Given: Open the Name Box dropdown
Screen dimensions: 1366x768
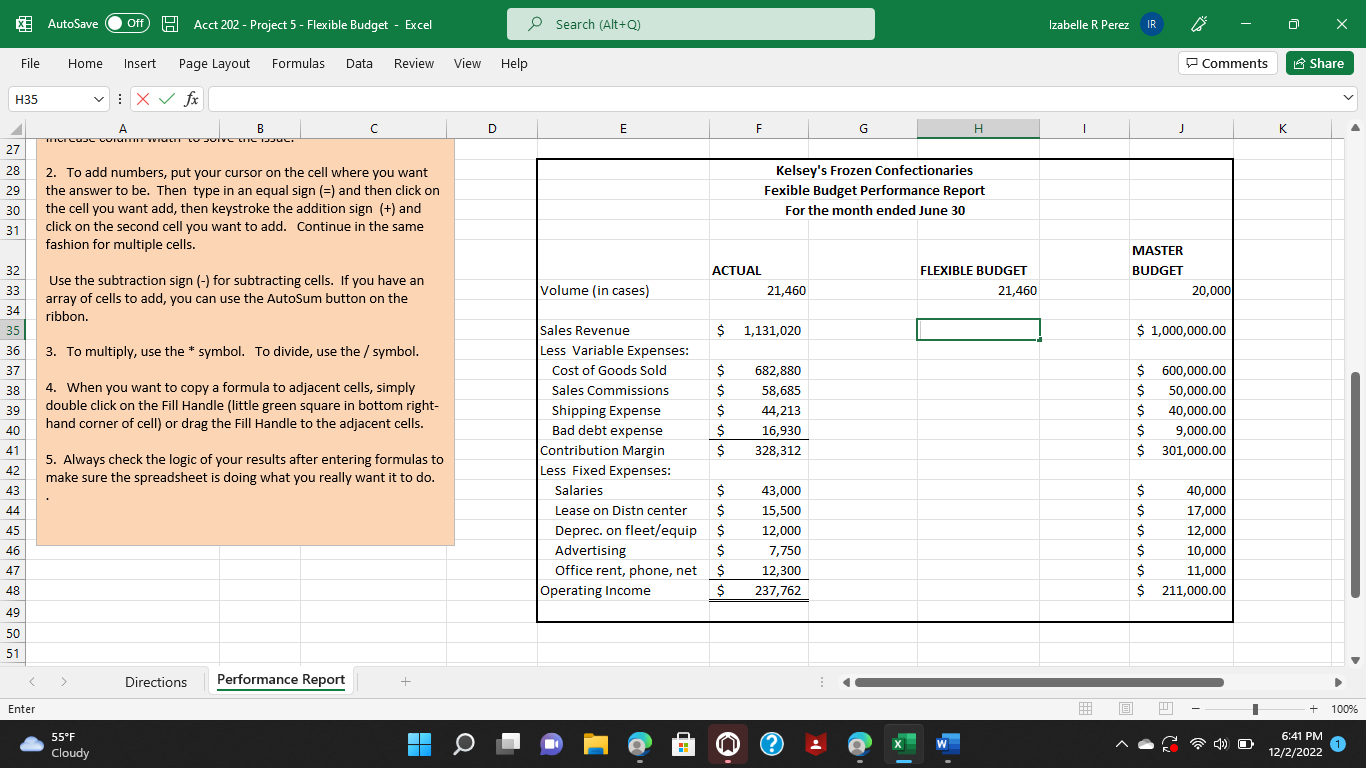Looking at the screenshot, I should coord(98,97).
